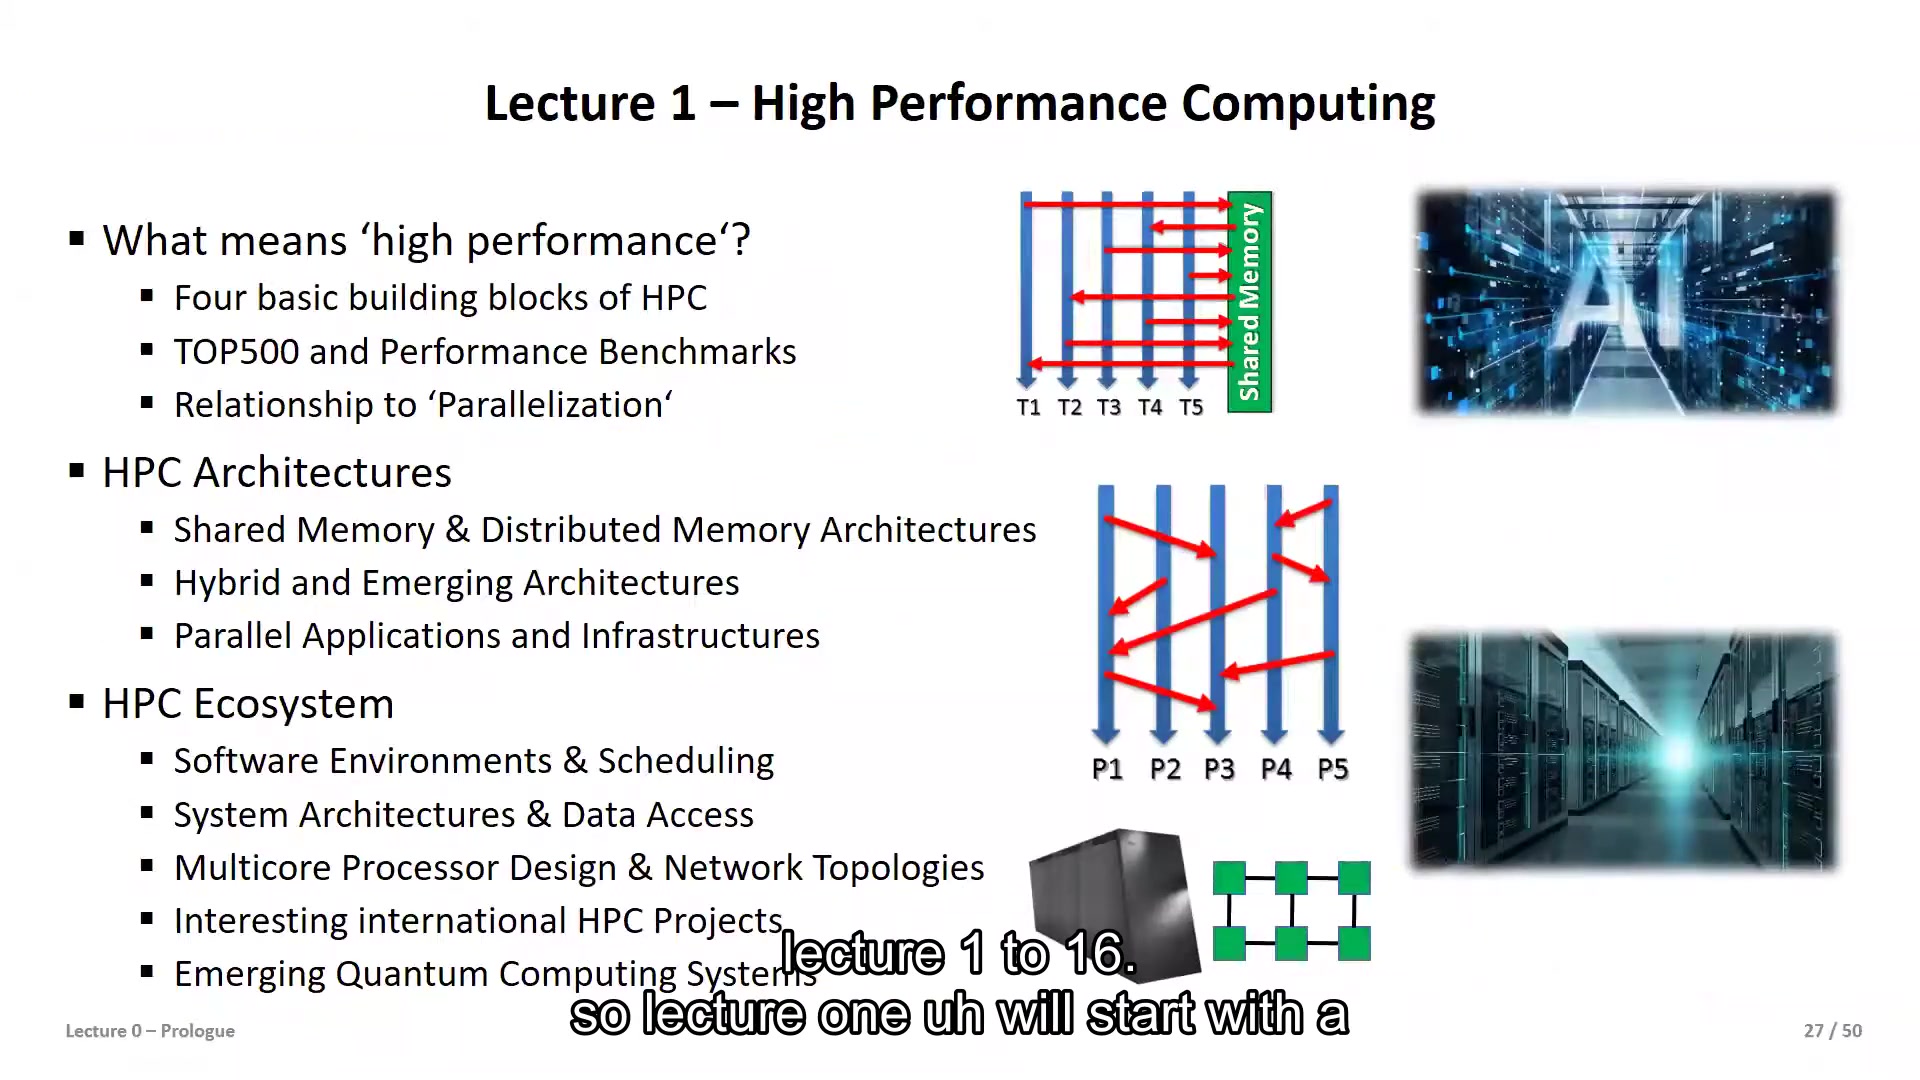Click Multicore Processor Design Network Topologies item
The width and height of the screenshot is (1920, 1080).
[x=579, y=866]
